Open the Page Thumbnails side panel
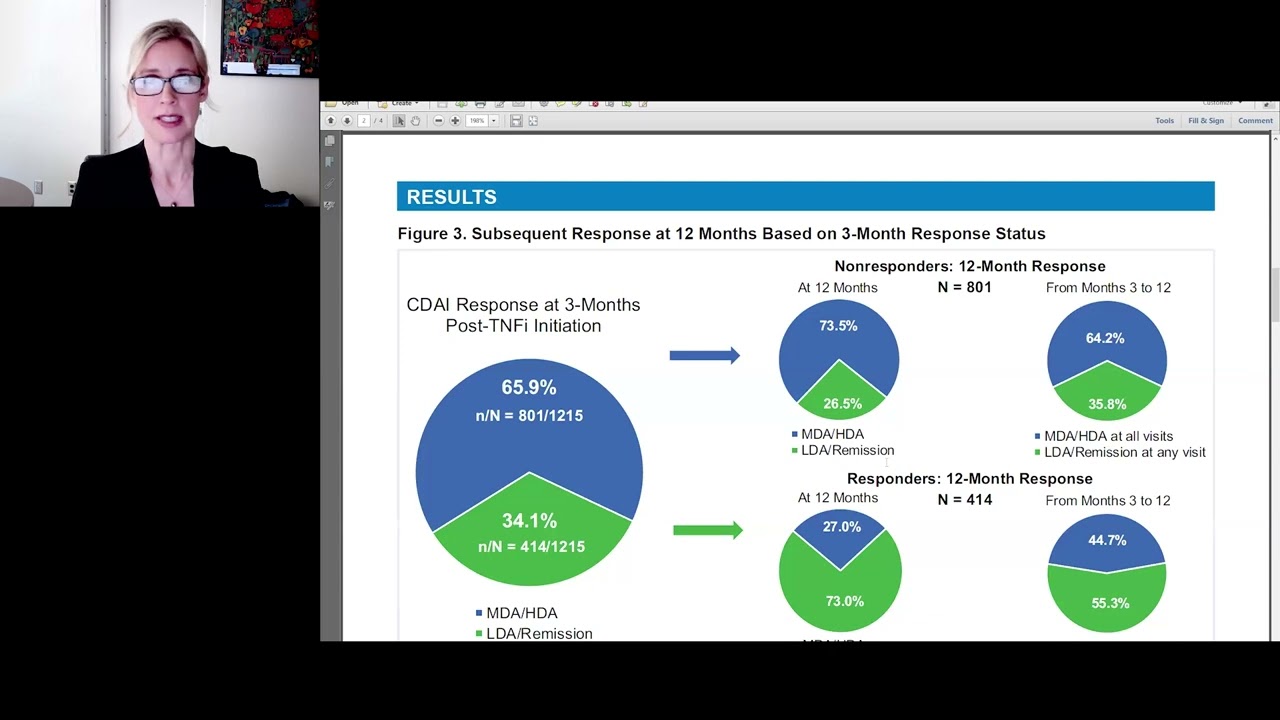 click(330, 141)
